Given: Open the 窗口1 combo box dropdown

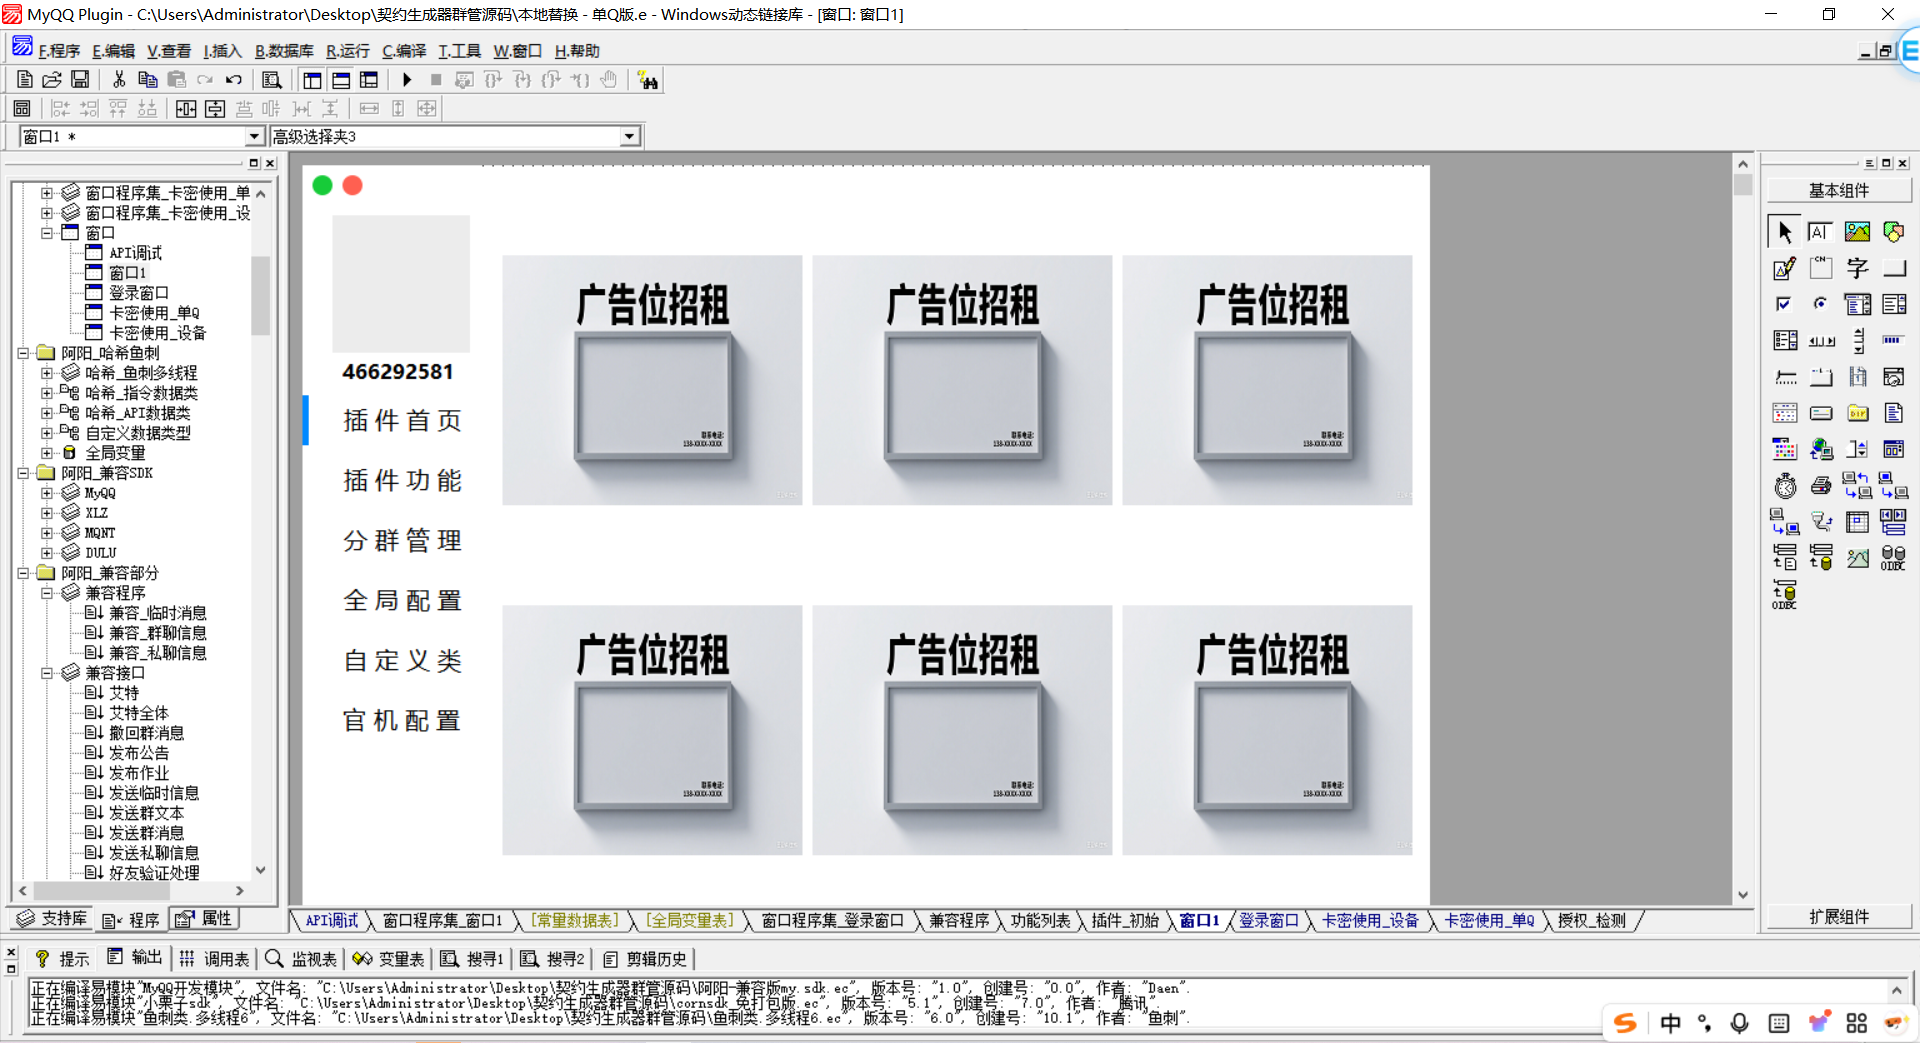Looking at the screenshot, I should pyautogui.click(x=254, y=136).
